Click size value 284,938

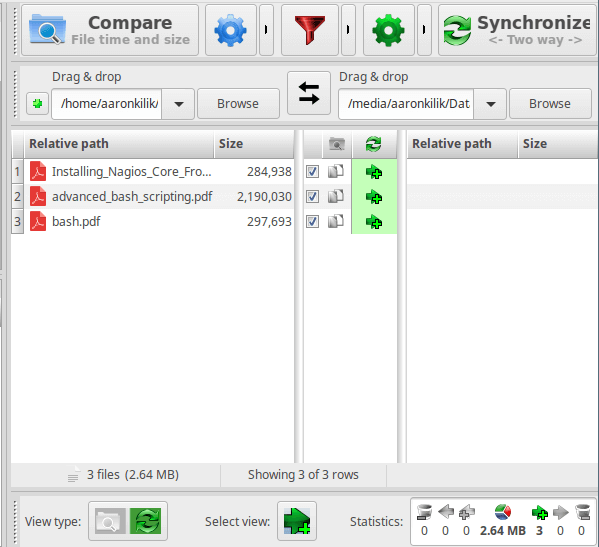(x=269, y=172)
